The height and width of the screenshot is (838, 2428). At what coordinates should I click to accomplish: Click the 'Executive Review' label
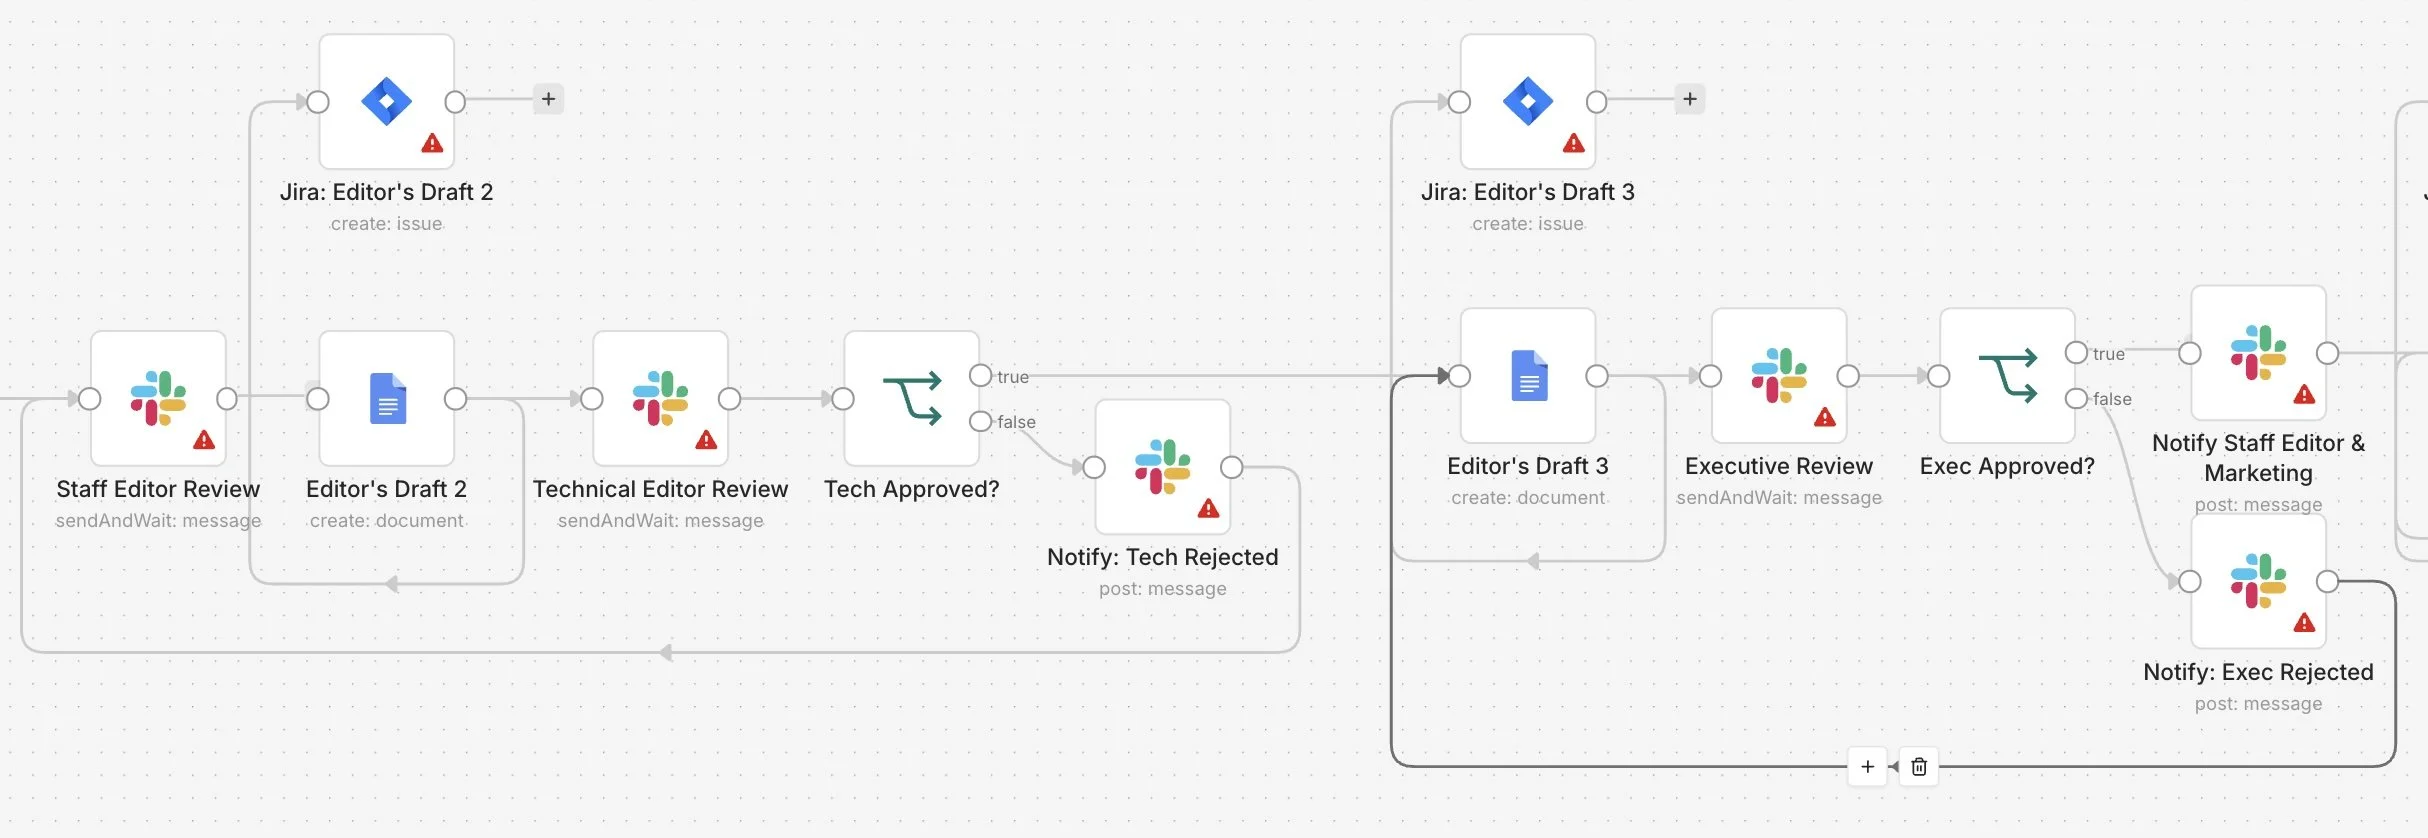click(x=1779, y=466)
